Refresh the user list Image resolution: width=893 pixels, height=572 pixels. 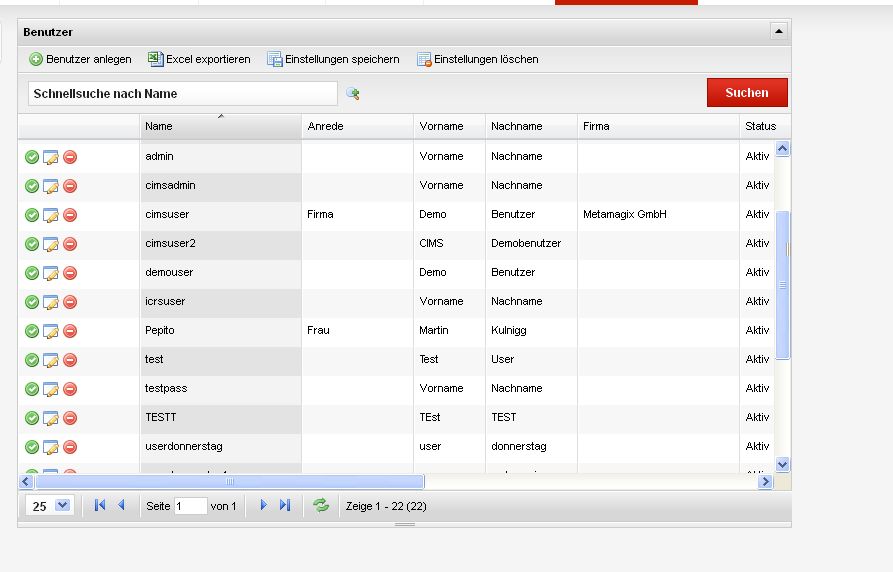click(321, 505)
